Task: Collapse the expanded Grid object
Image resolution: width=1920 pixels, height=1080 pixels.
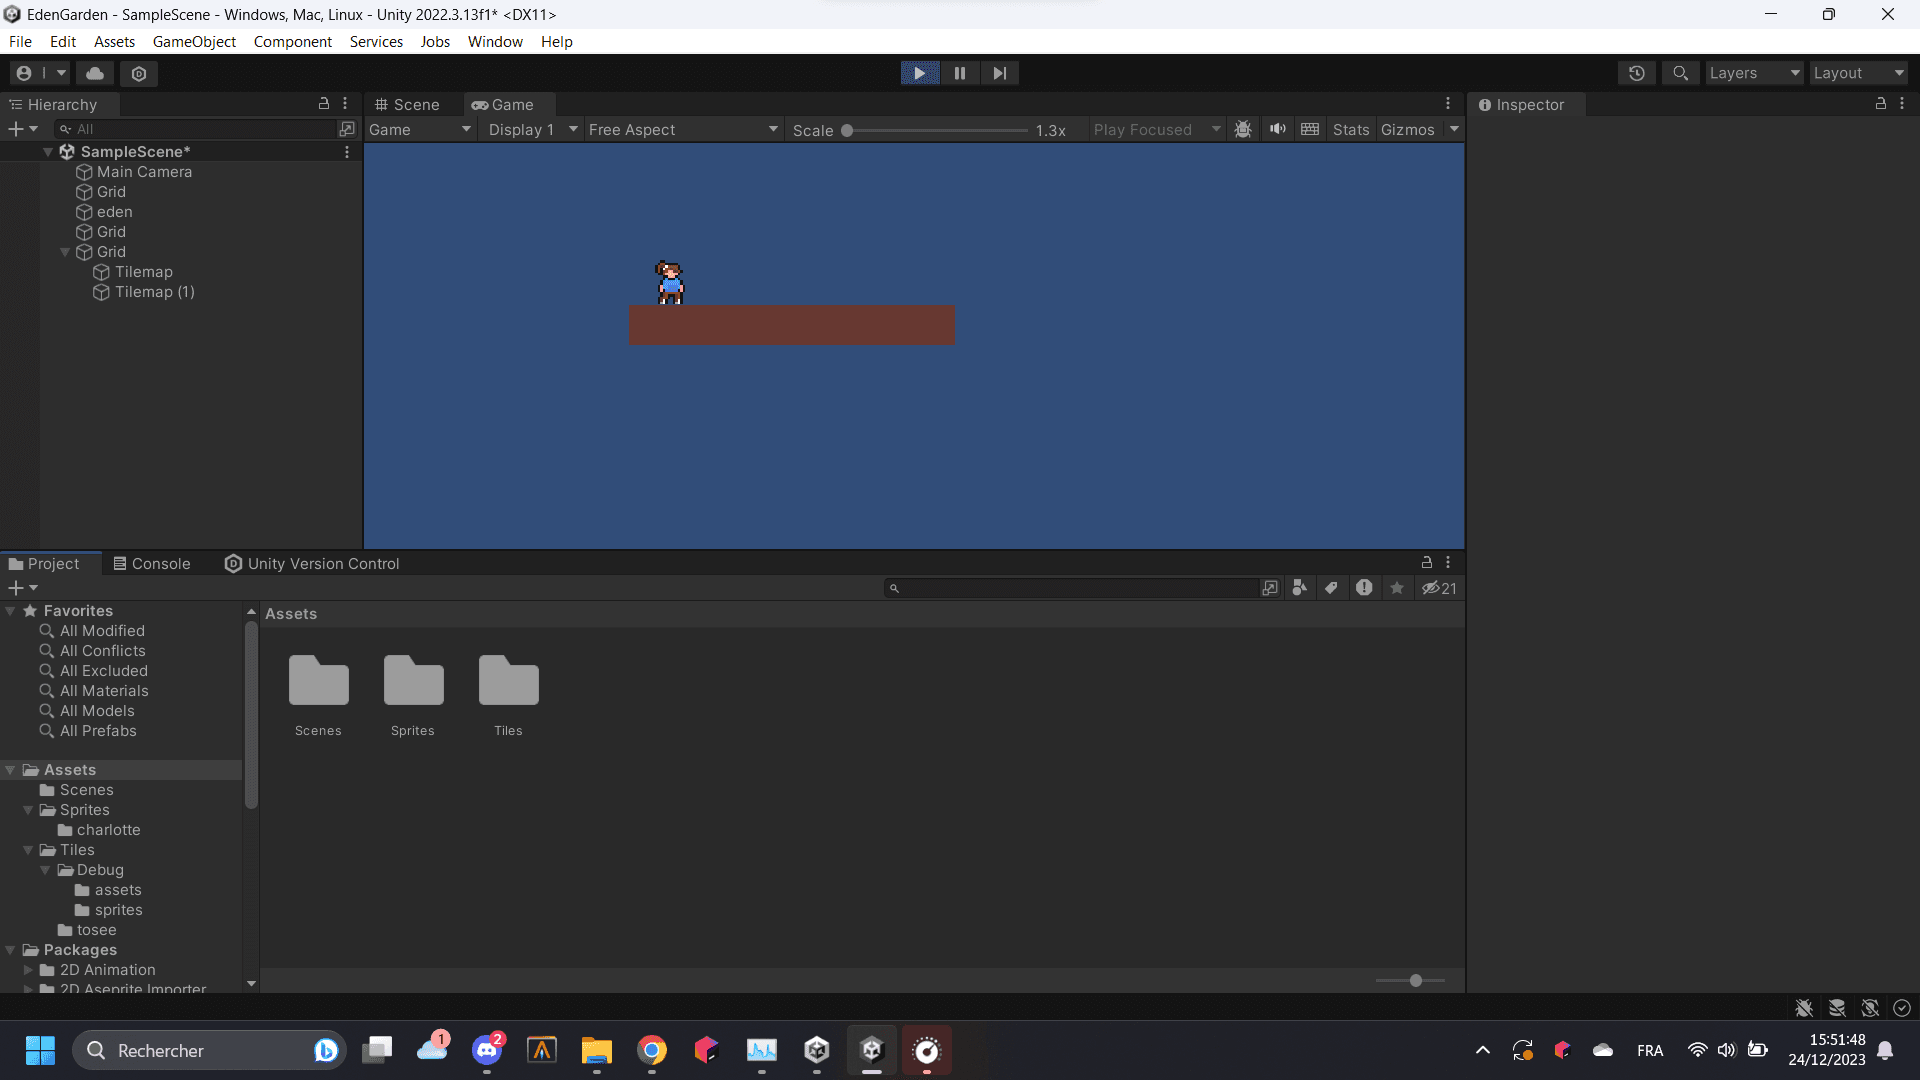Action: (x=65, y=252)
